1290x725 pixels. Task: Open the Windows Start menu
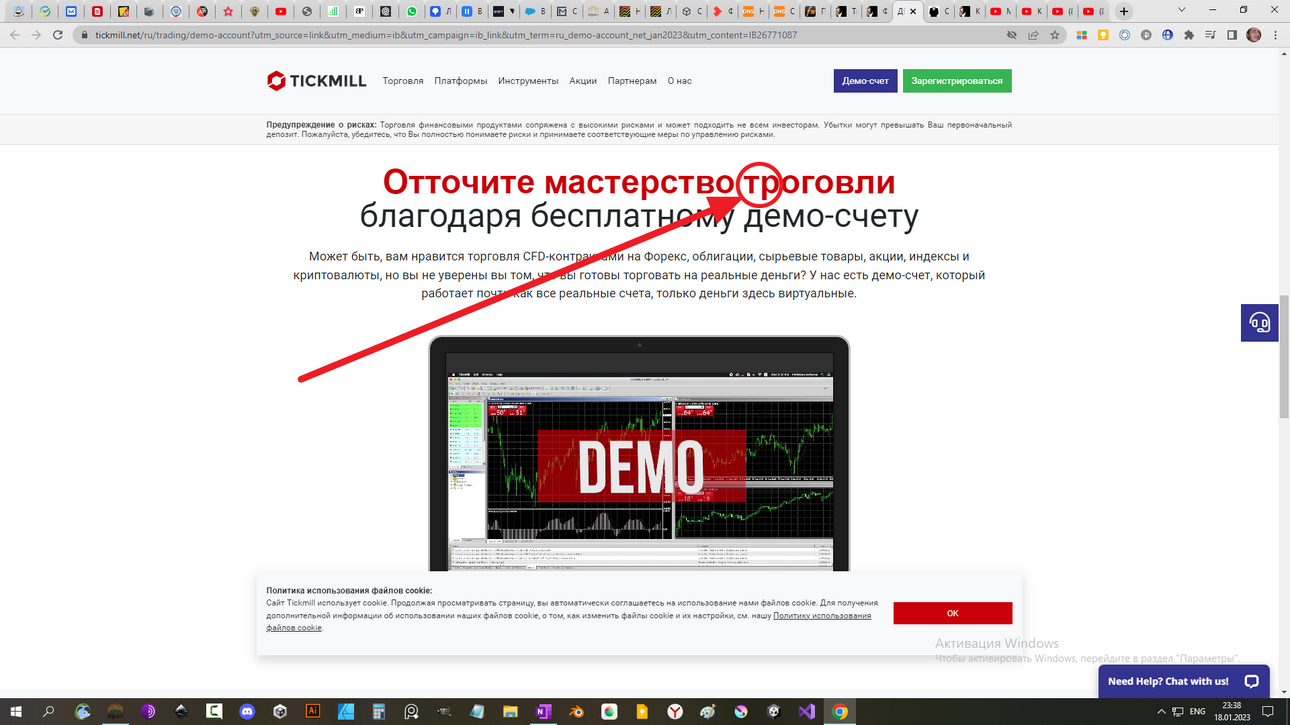pyautogui.click(x=16, y=712)
